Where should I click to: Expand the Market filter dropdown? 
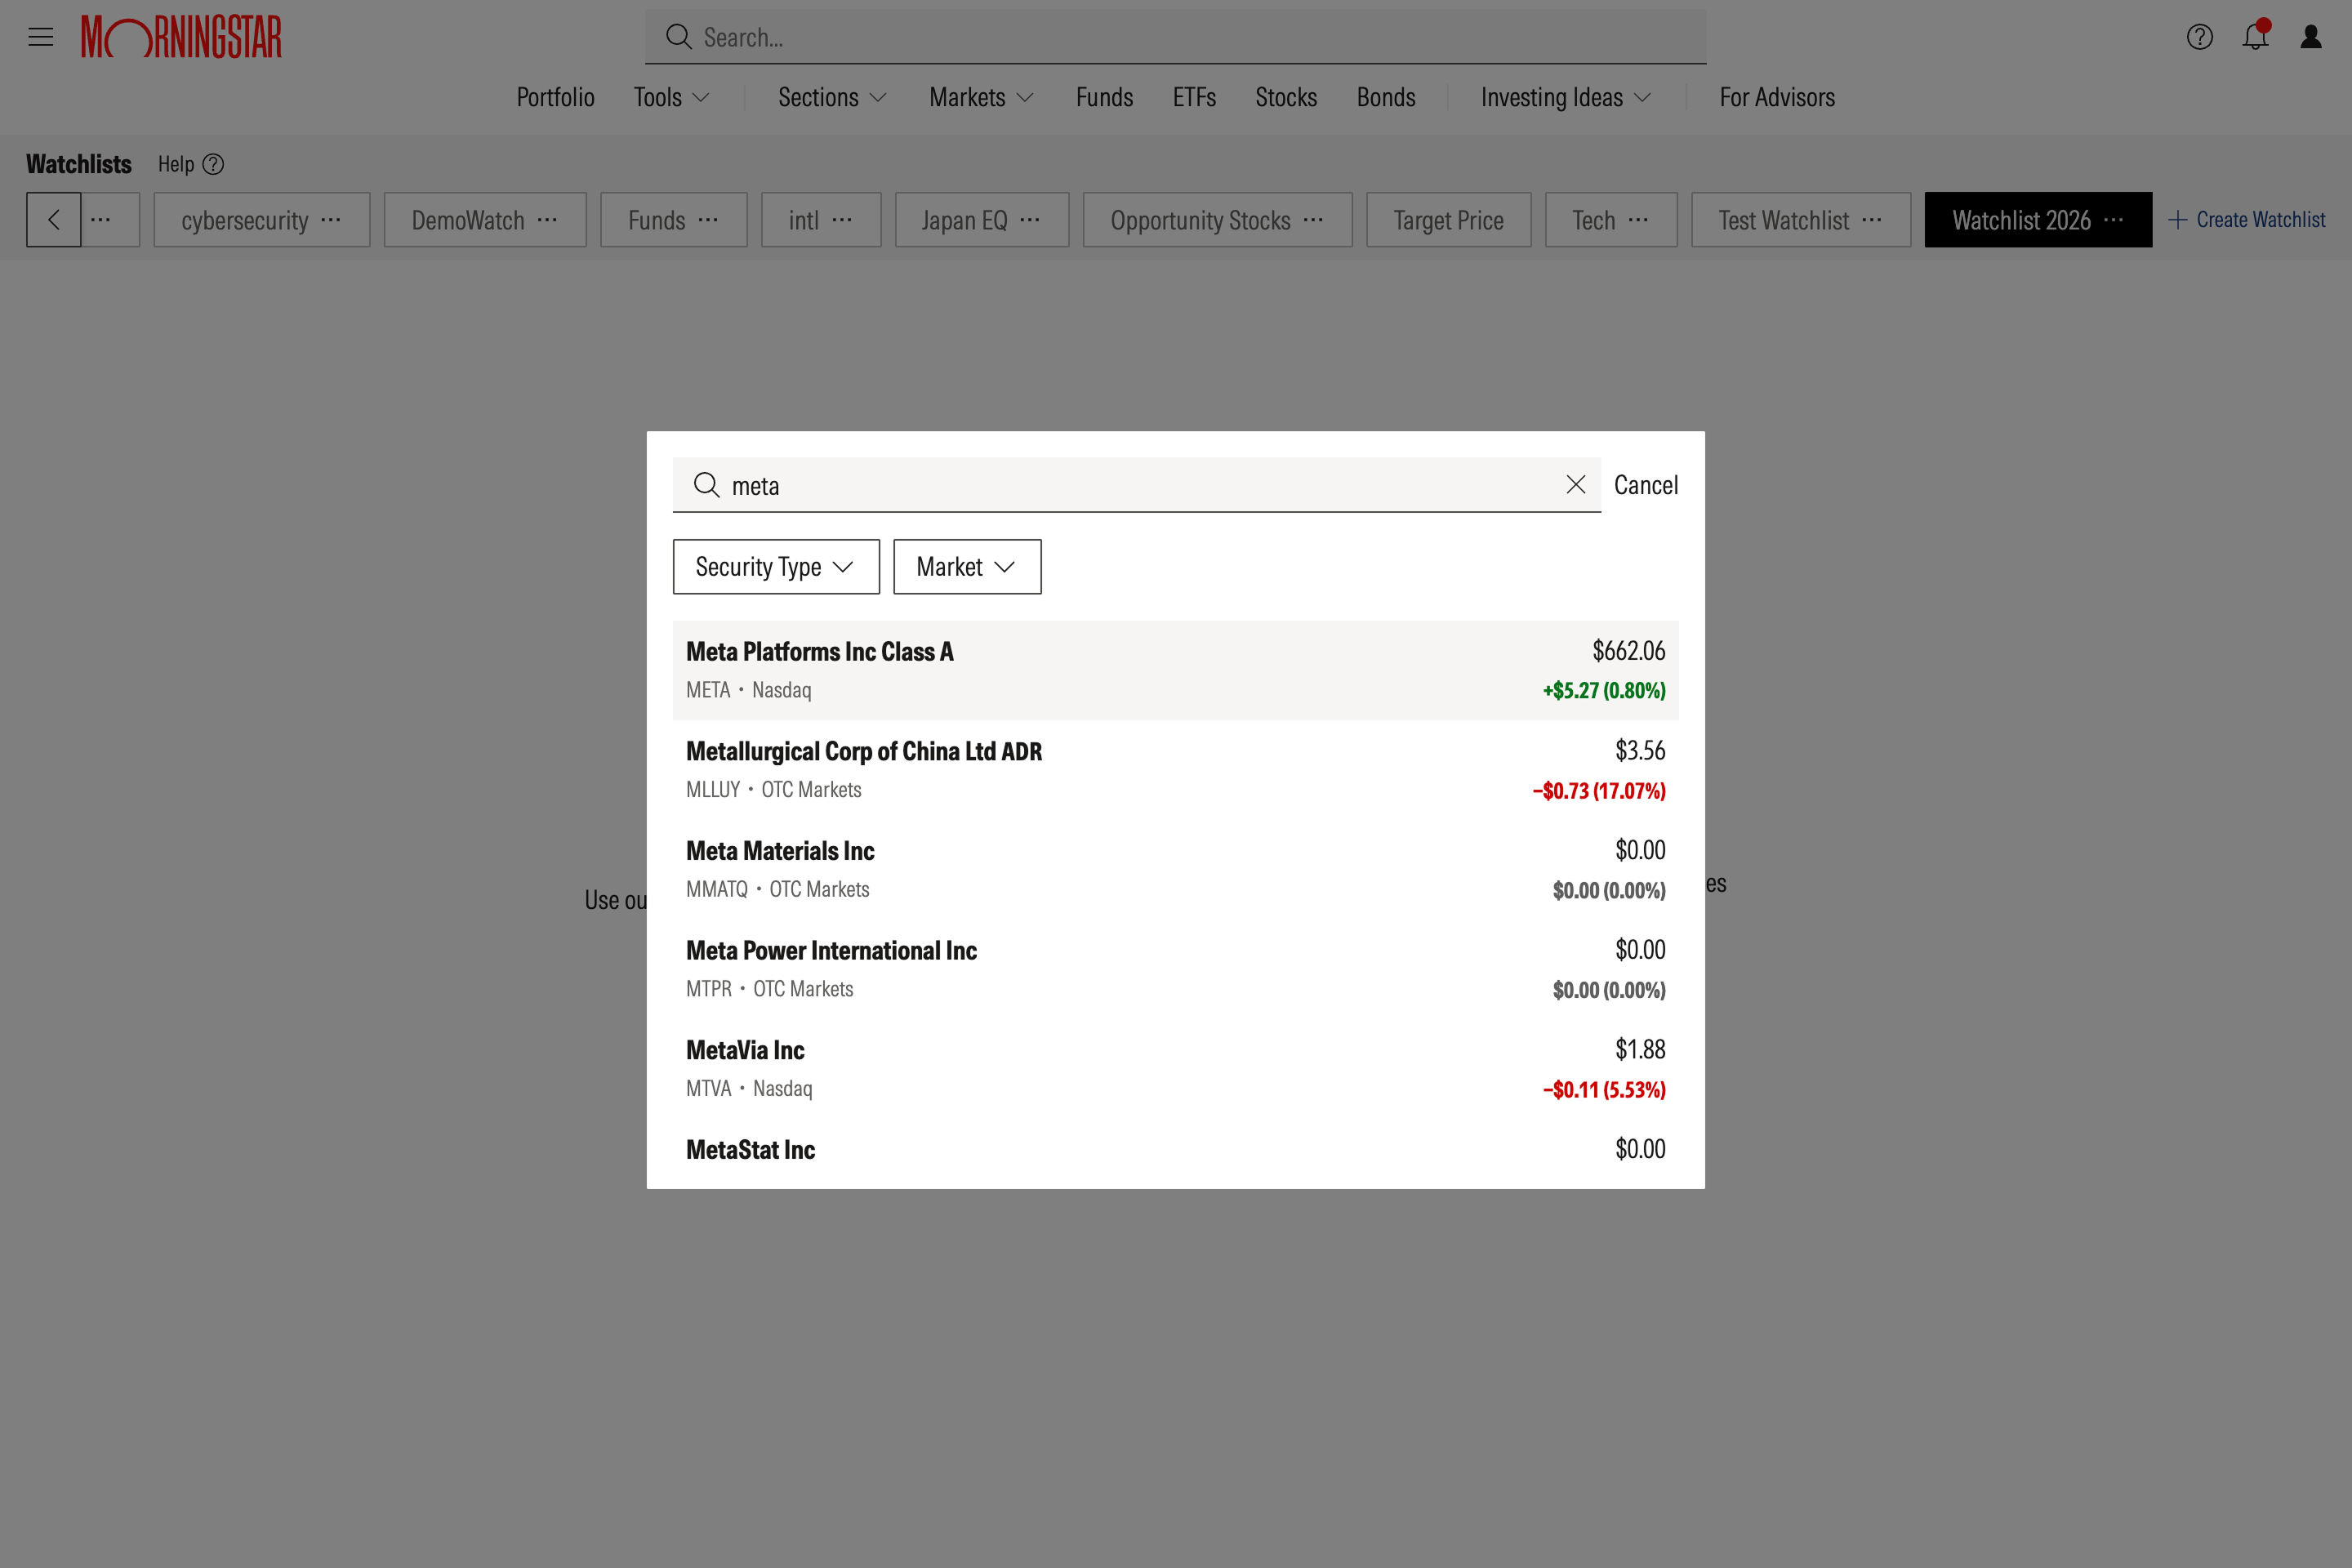coord(967,567)
